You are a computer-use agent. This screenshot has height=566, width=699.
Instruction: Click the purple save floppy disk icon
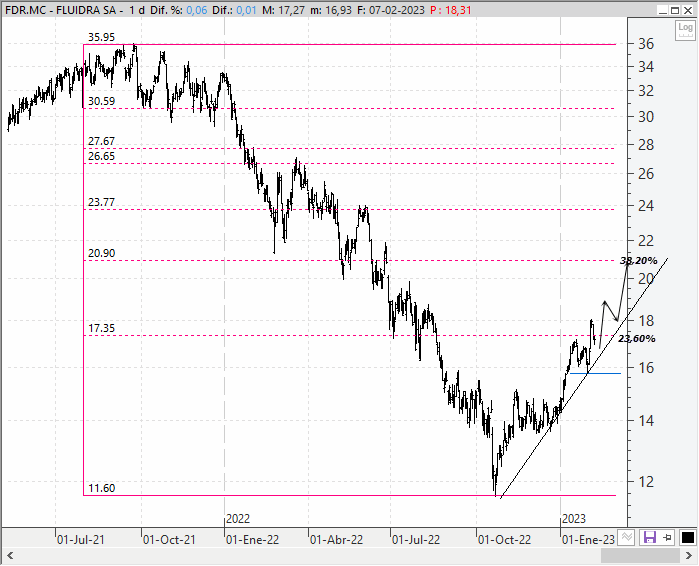(650, 537)
